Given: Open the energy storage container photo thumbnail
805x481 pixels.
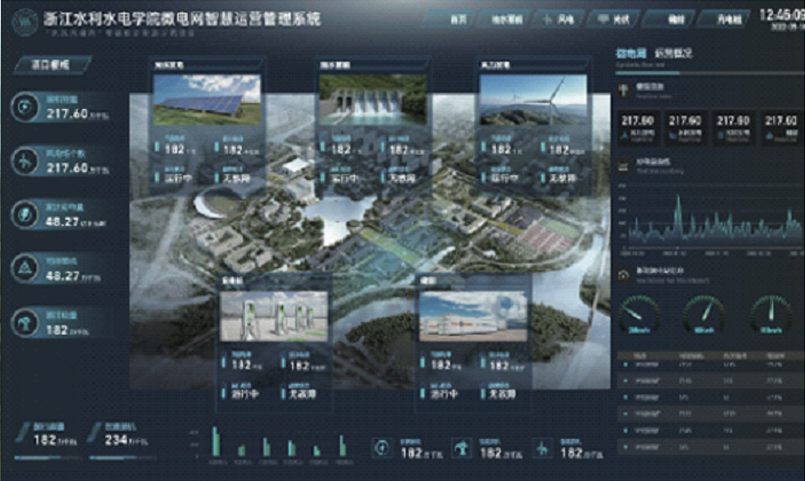Looking at the screenshot, I should pos(473,316).
